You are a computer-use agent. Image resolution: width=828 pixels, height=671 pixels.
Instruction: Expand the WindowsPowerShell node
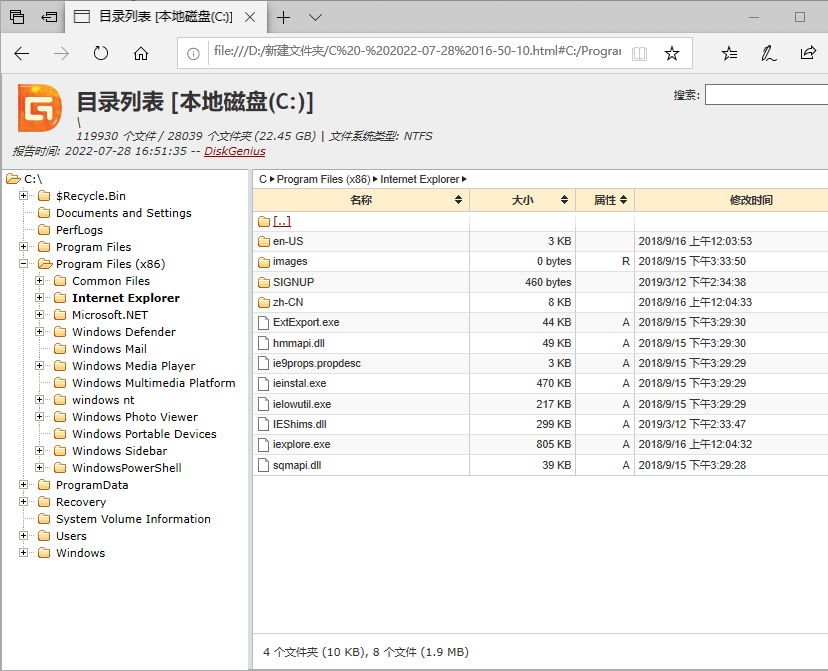click(x=40, y=468)
